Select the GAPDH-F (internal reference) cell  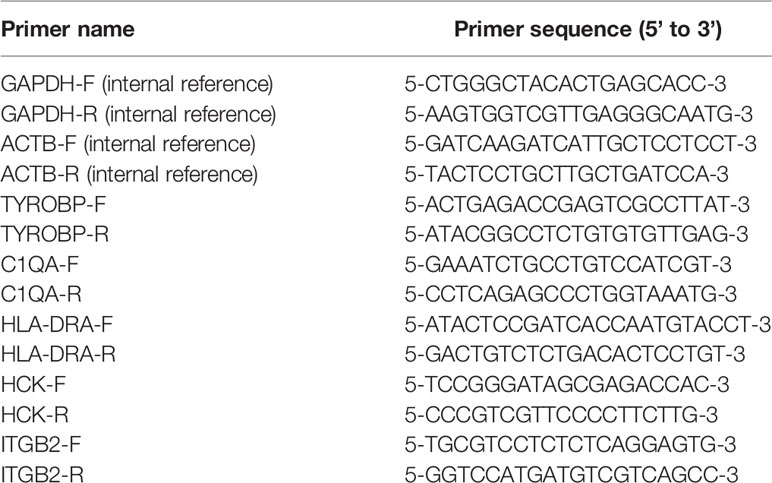[x=137, y=84]
